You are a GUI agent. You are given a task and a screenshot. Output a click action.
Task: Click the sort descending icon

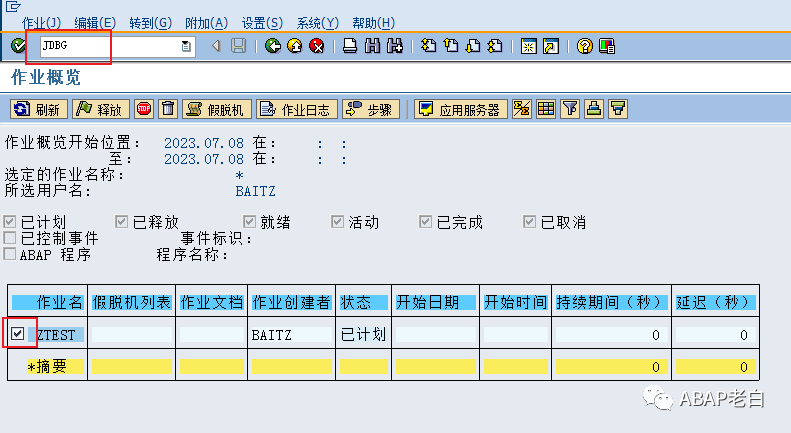pos(618,109)
